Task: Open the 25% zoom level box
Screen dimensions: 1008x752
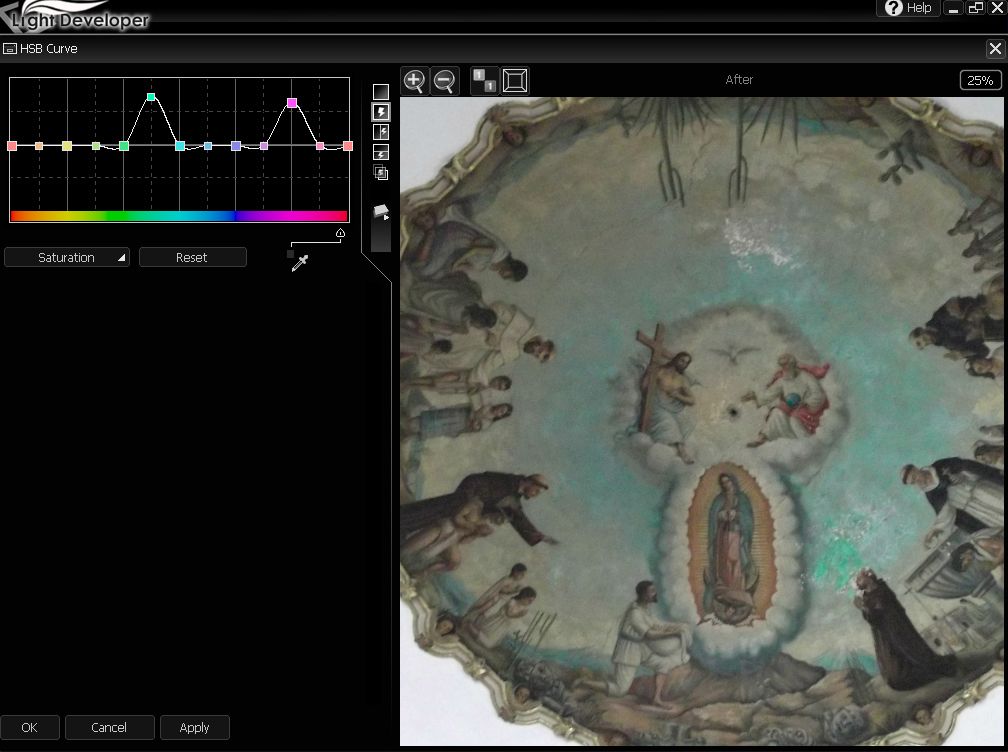Action: click(979, 81)
